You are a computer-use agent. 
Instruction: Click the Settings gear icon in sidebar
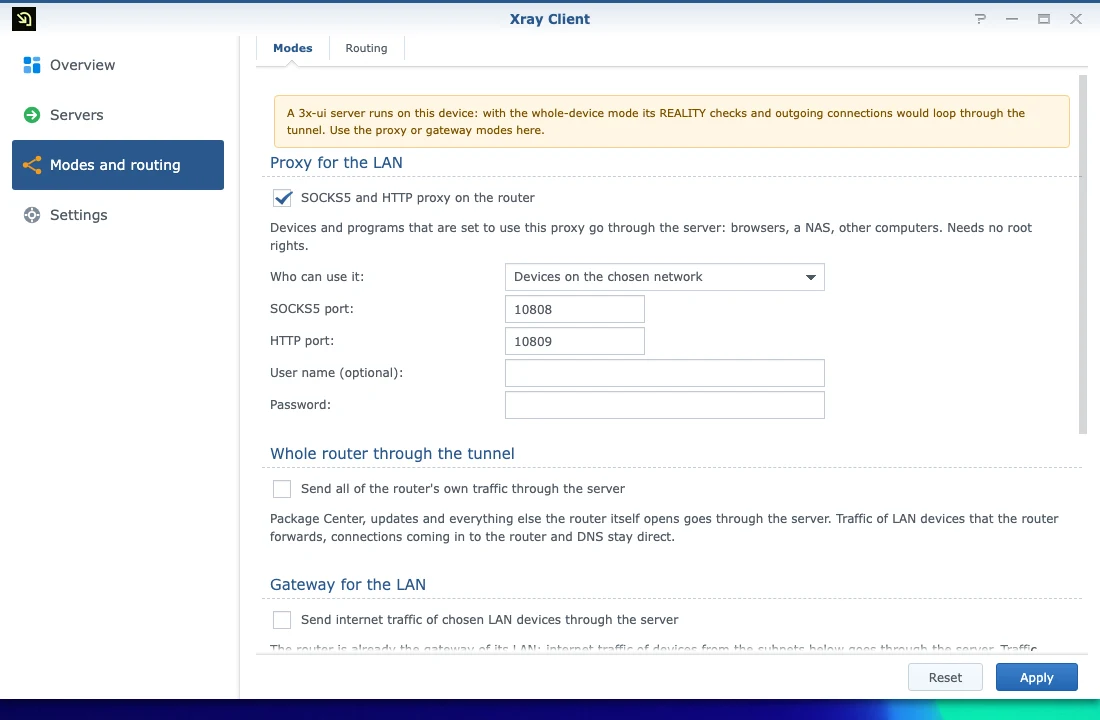[x=32, y=215]
